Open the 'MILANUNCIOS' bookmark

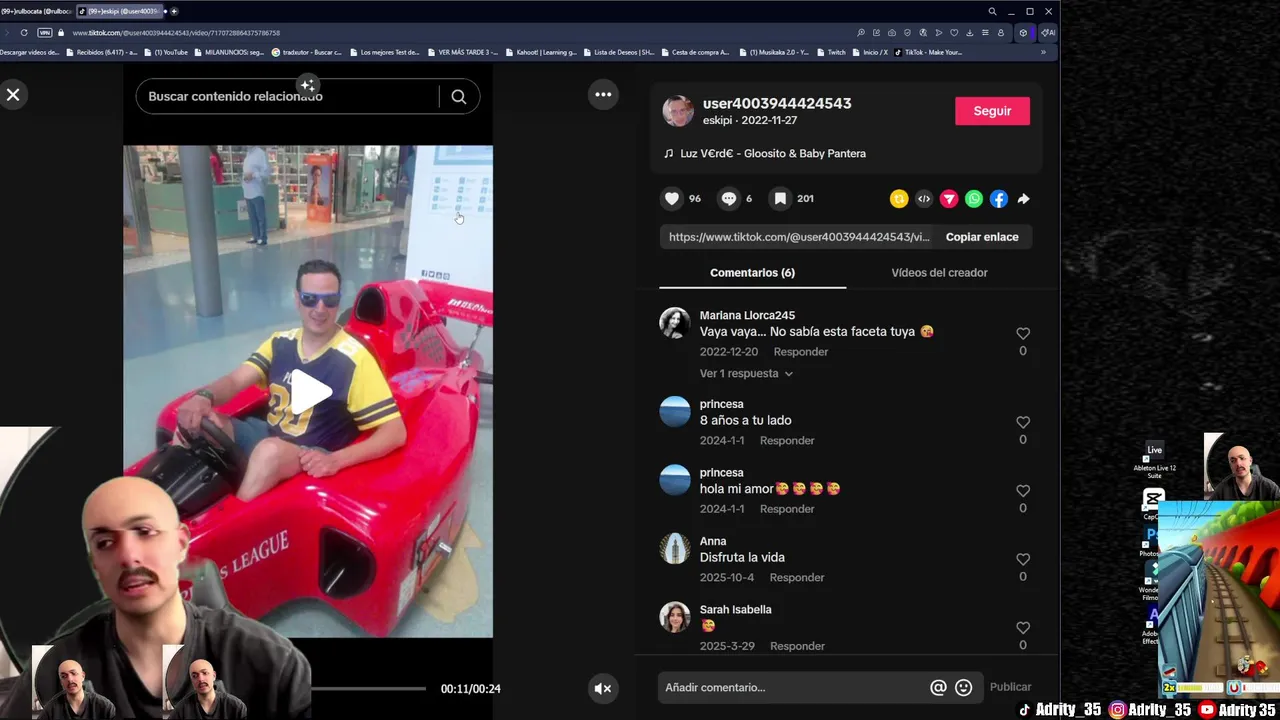coord(230,52)
